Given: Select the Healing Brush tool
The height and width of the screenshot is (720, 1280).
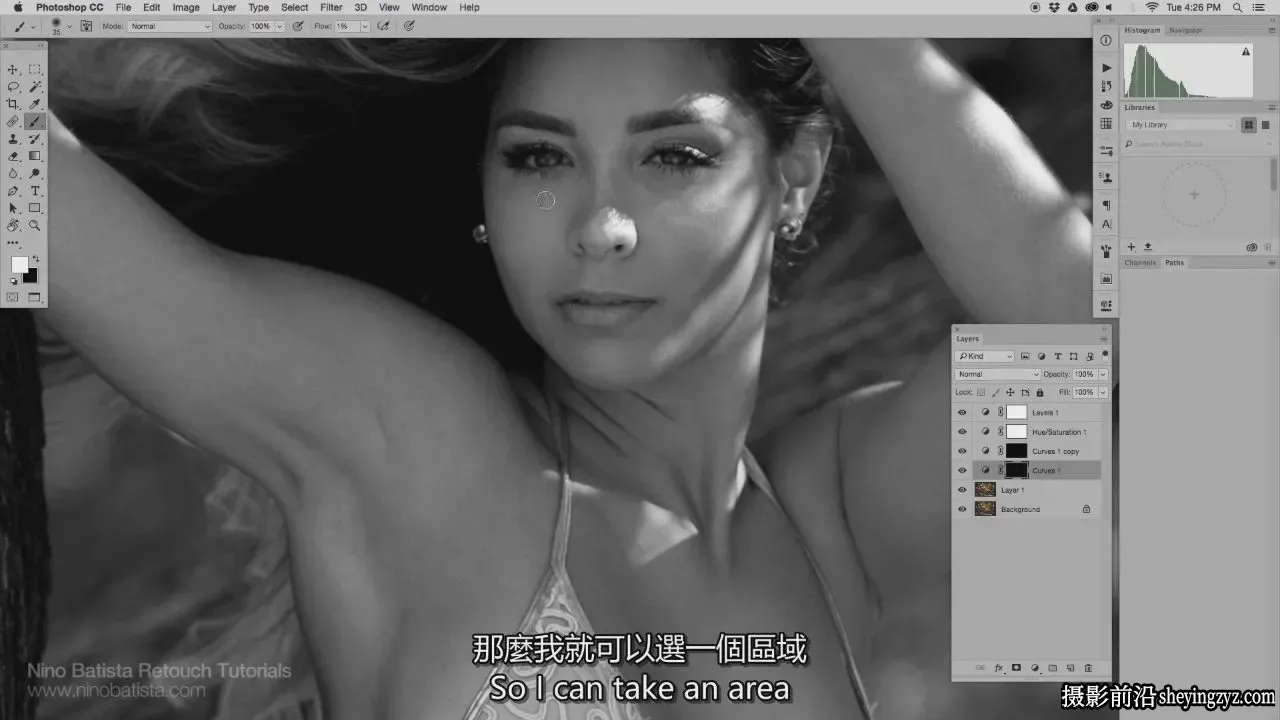Looking at the screenshot, I should [14, 121].
